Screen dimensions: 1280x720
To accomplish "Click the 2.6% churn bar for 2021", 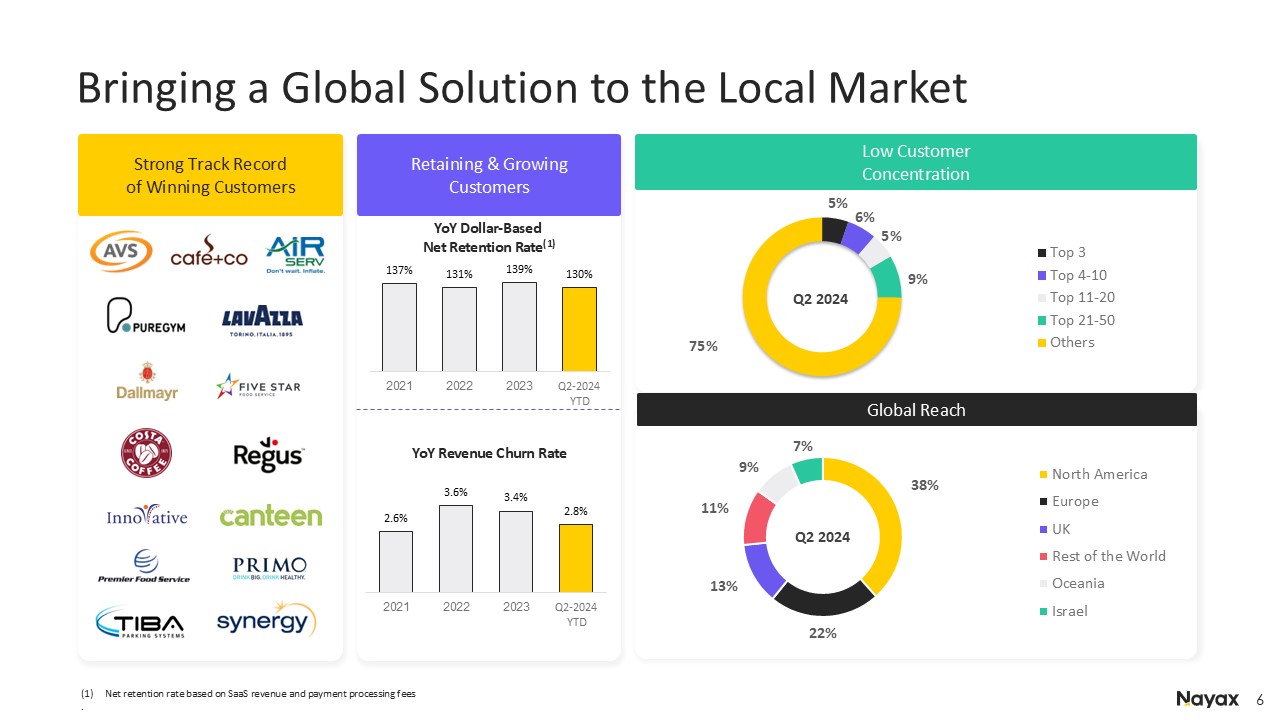I will point(396,561).
